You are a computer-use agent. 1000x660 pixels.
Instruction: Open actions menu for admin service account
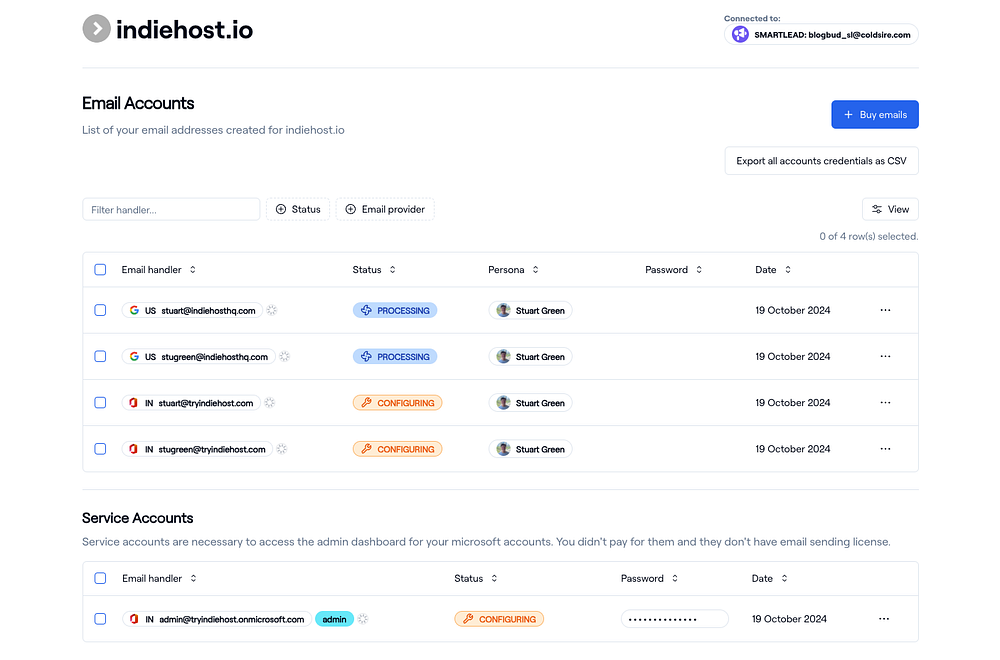[884, 619]
